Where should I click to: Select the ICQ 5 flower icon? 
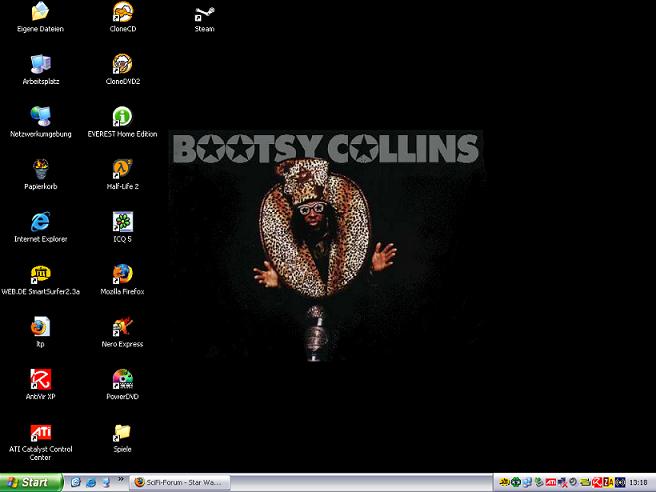point(123,223)
